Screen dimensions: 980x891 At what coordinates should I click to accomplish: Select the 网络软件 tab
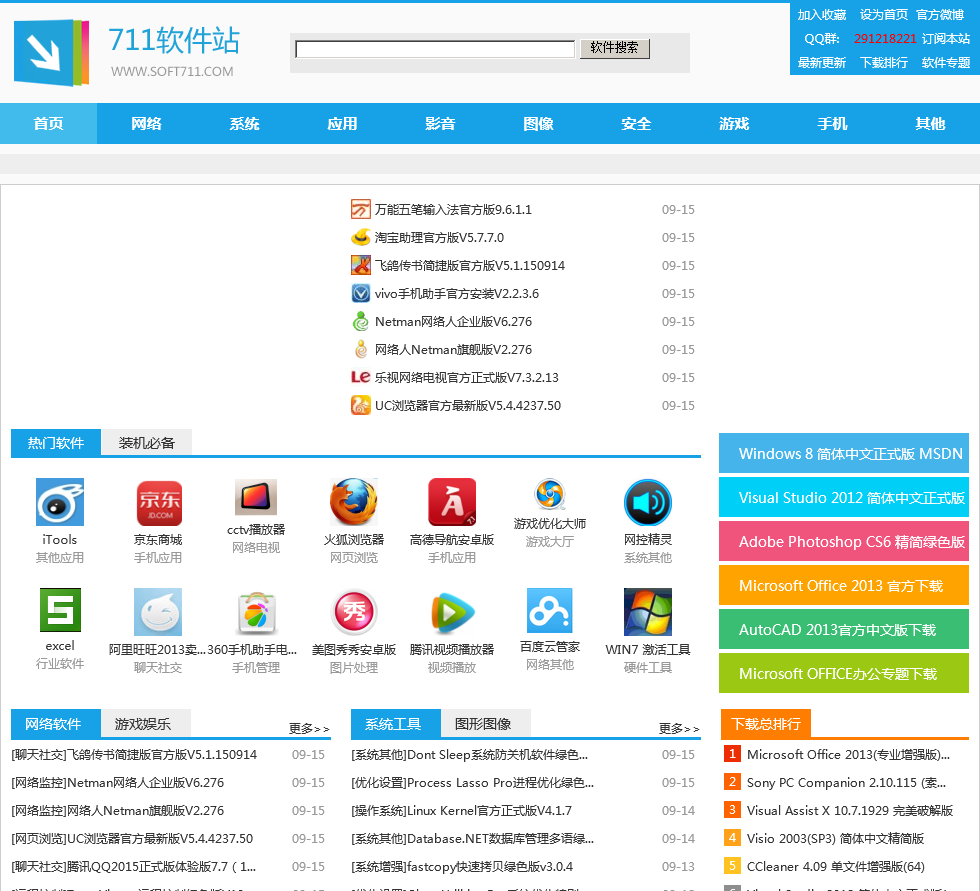(56, 724)
